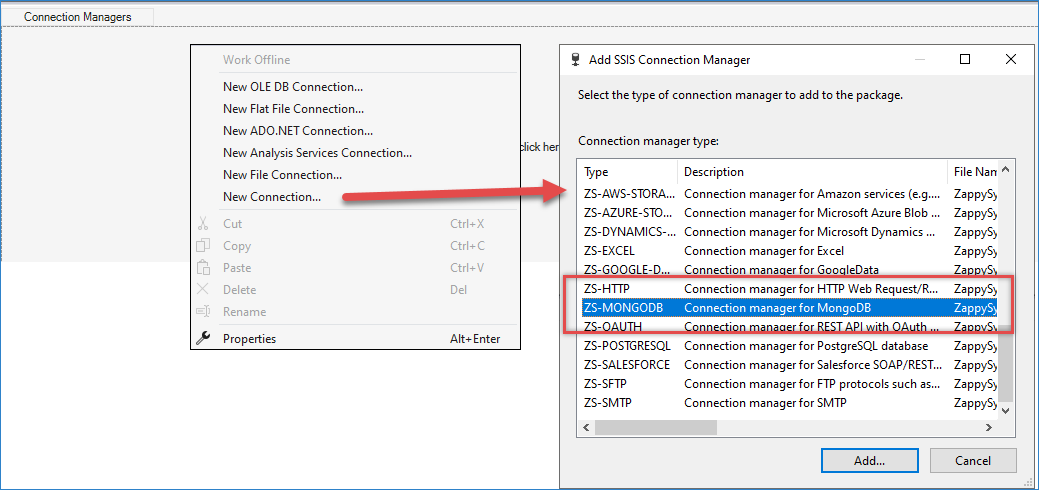Select the ZS-SMTP connection type
The height and width of the screenshot is (490, 1039).
pos(788,402)
